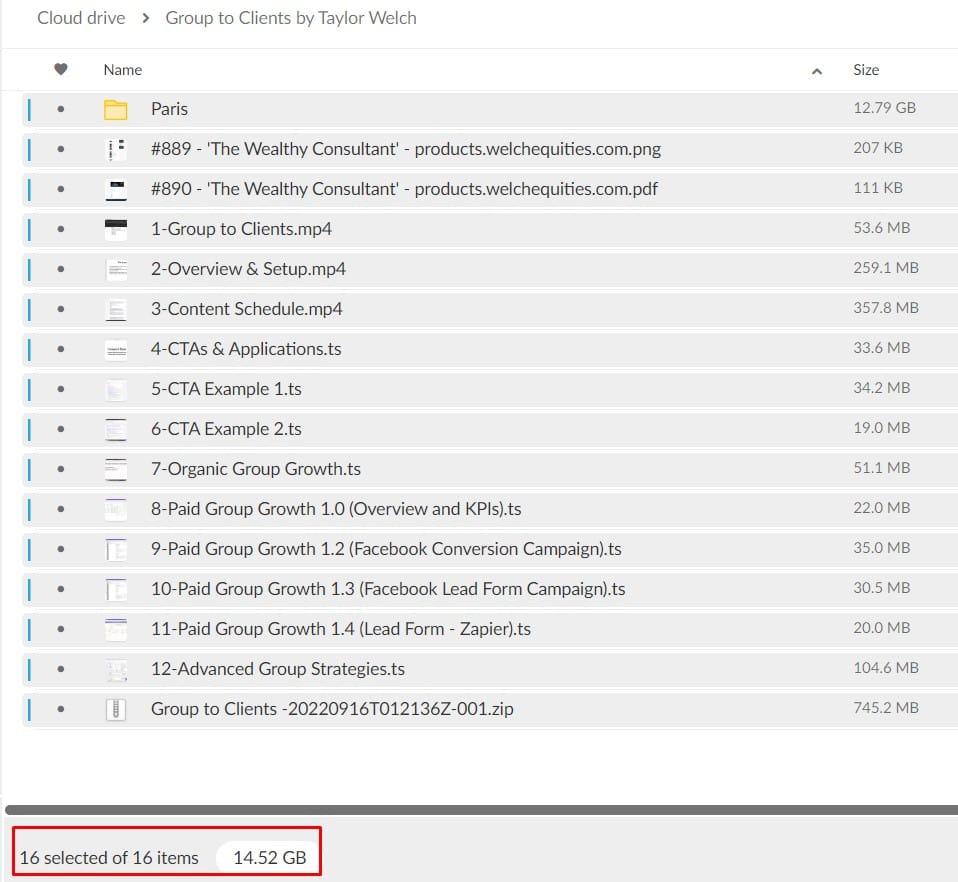The image size is (958, 882).
Task: Select the 4-CTAs & Applications.ts file name
Action: 246,349
